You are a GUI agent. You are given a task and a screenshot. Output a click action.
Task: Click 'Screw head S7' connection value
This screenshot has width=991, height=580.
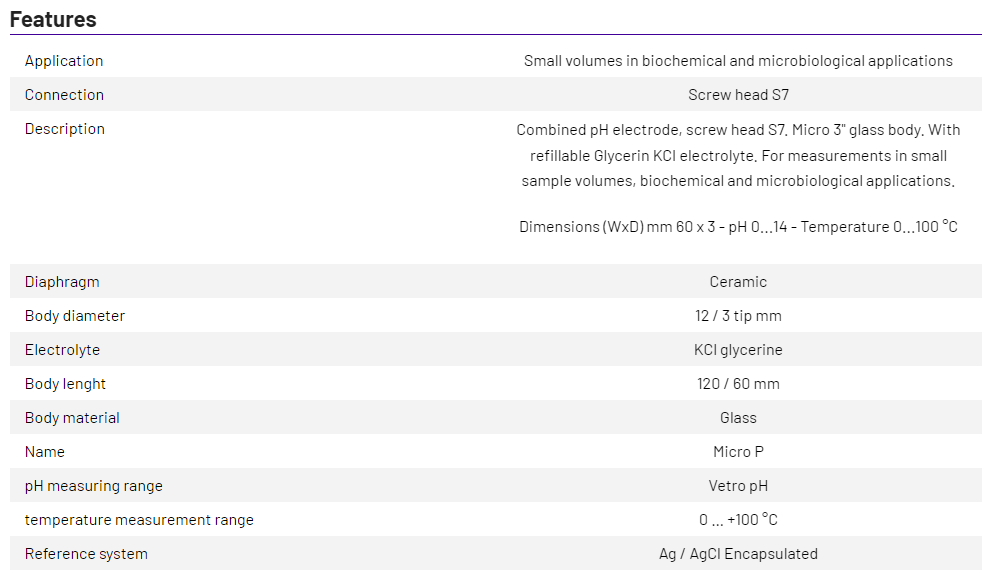(738, 95)
